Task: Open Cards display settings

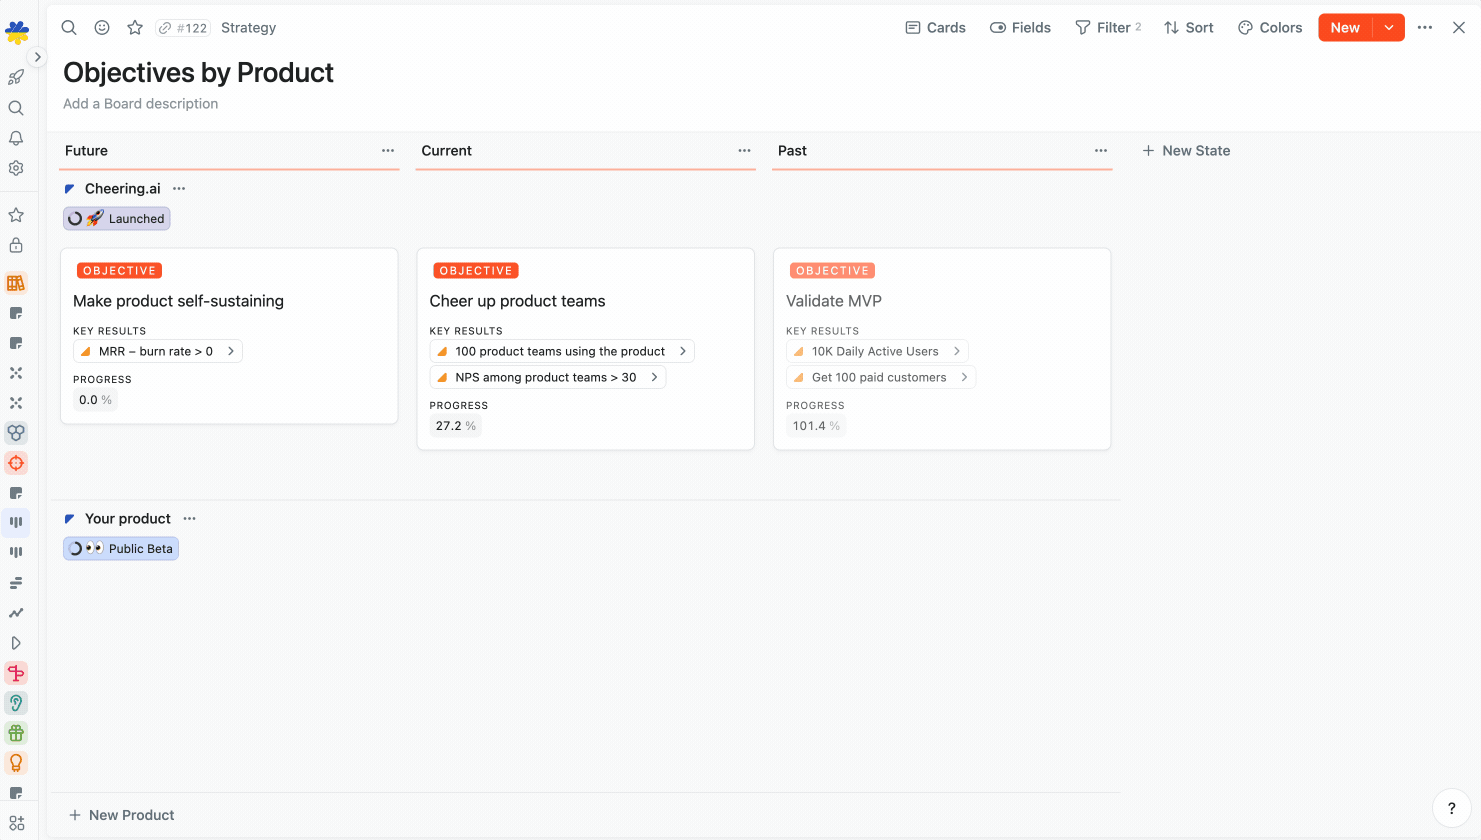Action: click(x=935, y=27)
